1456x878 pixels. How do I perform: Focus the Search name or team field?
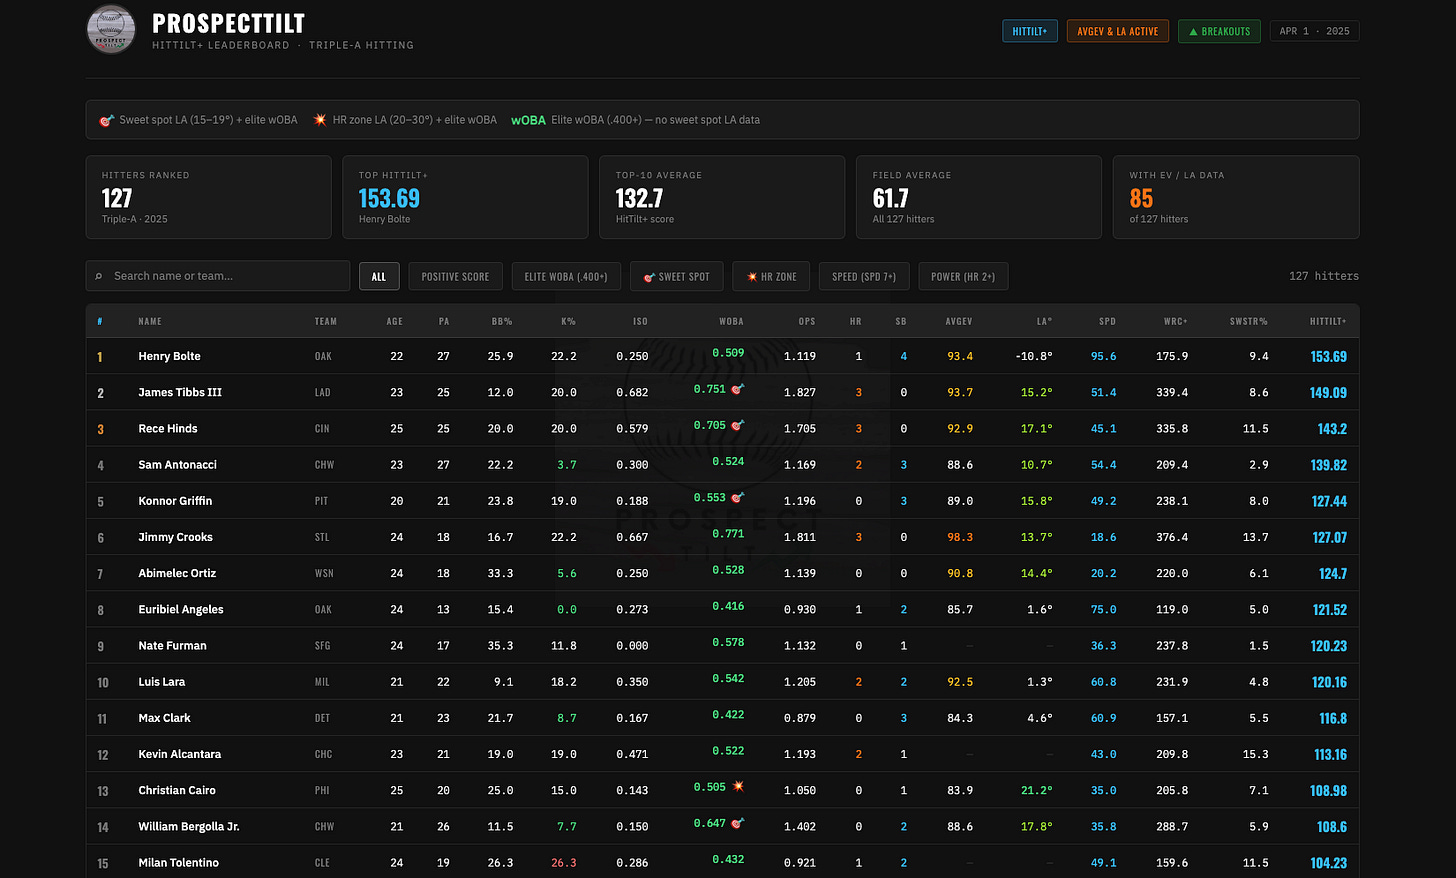(218, 276)
